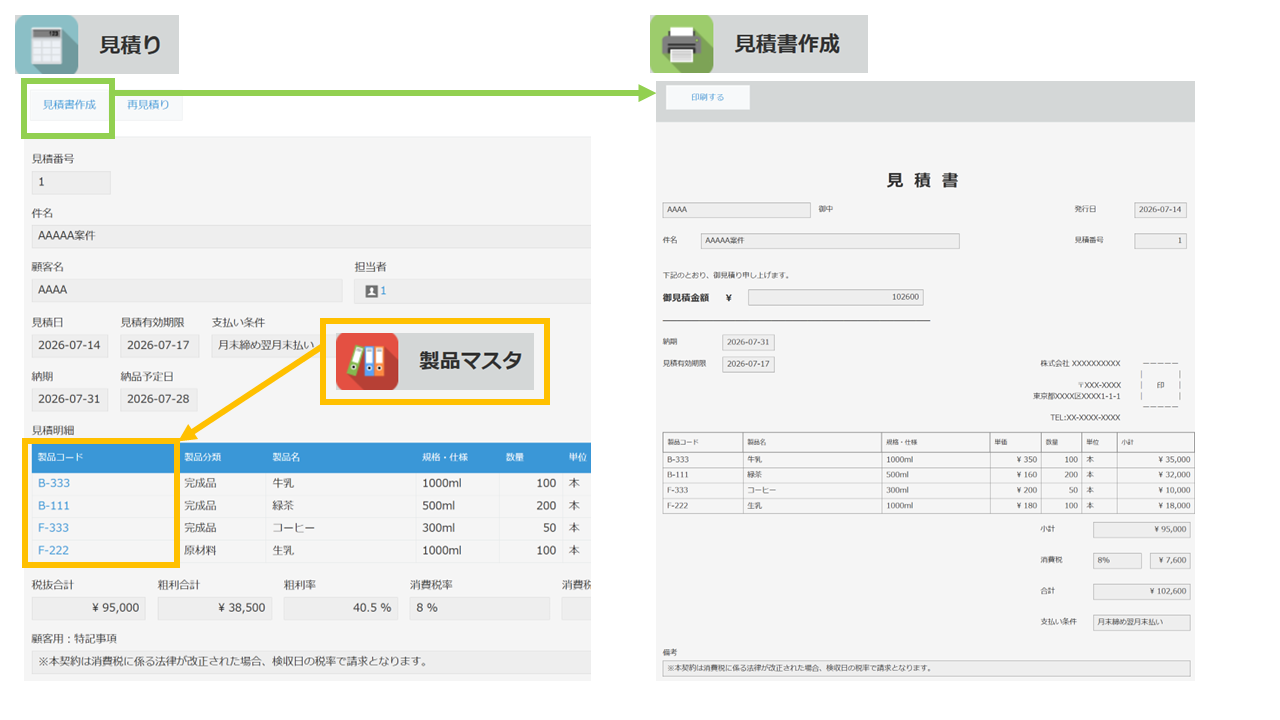Viewport: 1280px width, 720px height.
Task: Click the 担当者 user link 1
Action: coord(383,291)
